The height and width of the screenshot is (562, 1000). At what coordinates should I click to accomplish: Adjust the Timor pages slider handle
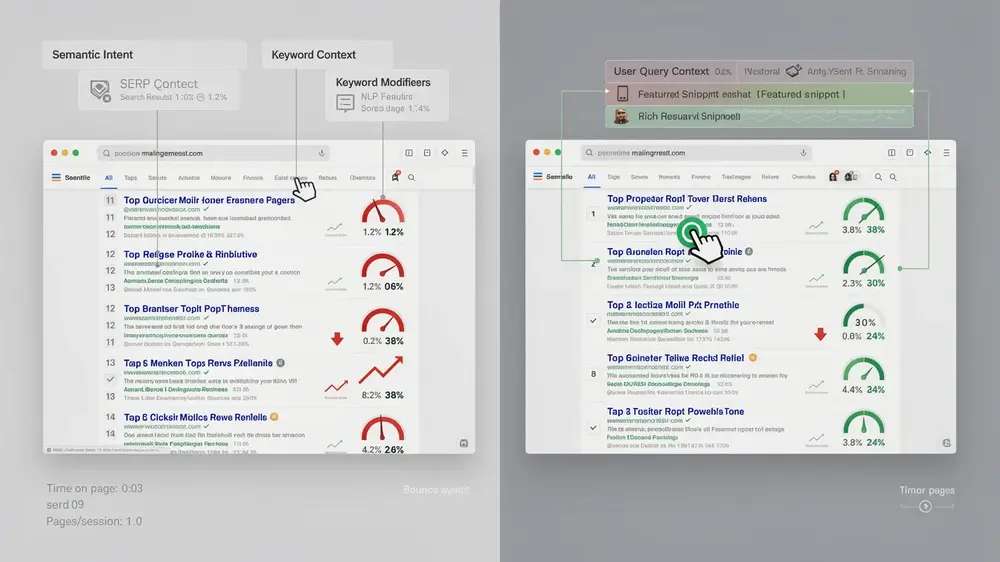point(925,507)
